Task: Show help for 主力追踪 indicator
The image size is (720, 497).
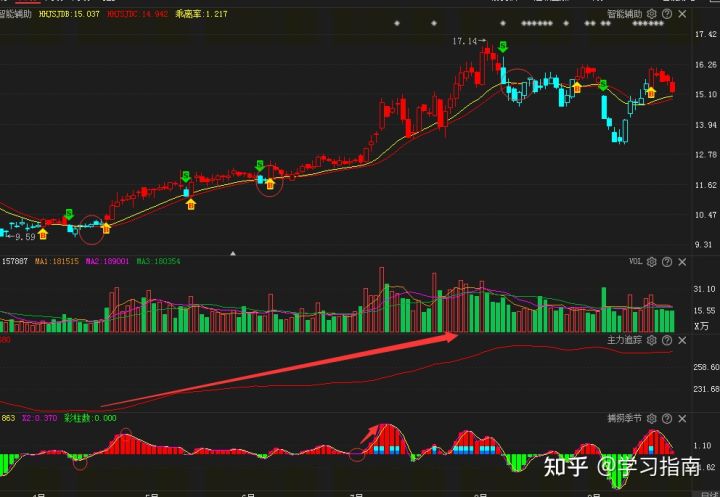Action: coord(667,340)
